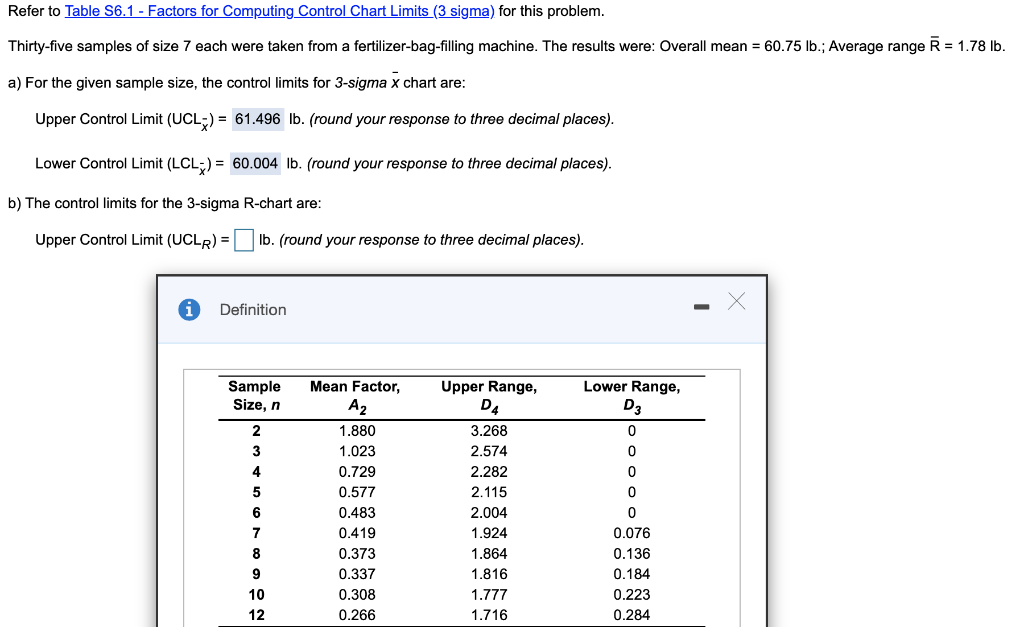The height and width of the screenshot is (627, 1024).
Task: Click lower range 0.223 for sample size 10
Action: coord(632,594)
